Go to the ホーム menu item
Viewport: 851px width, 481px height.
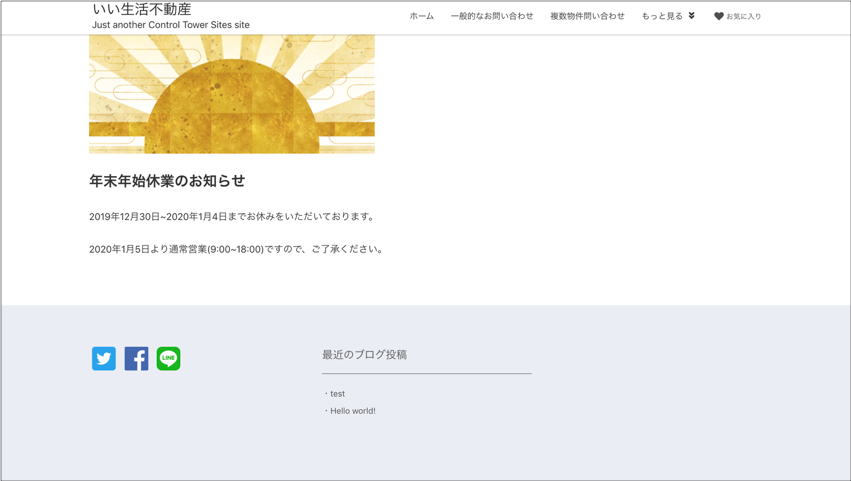click(421, 16)
